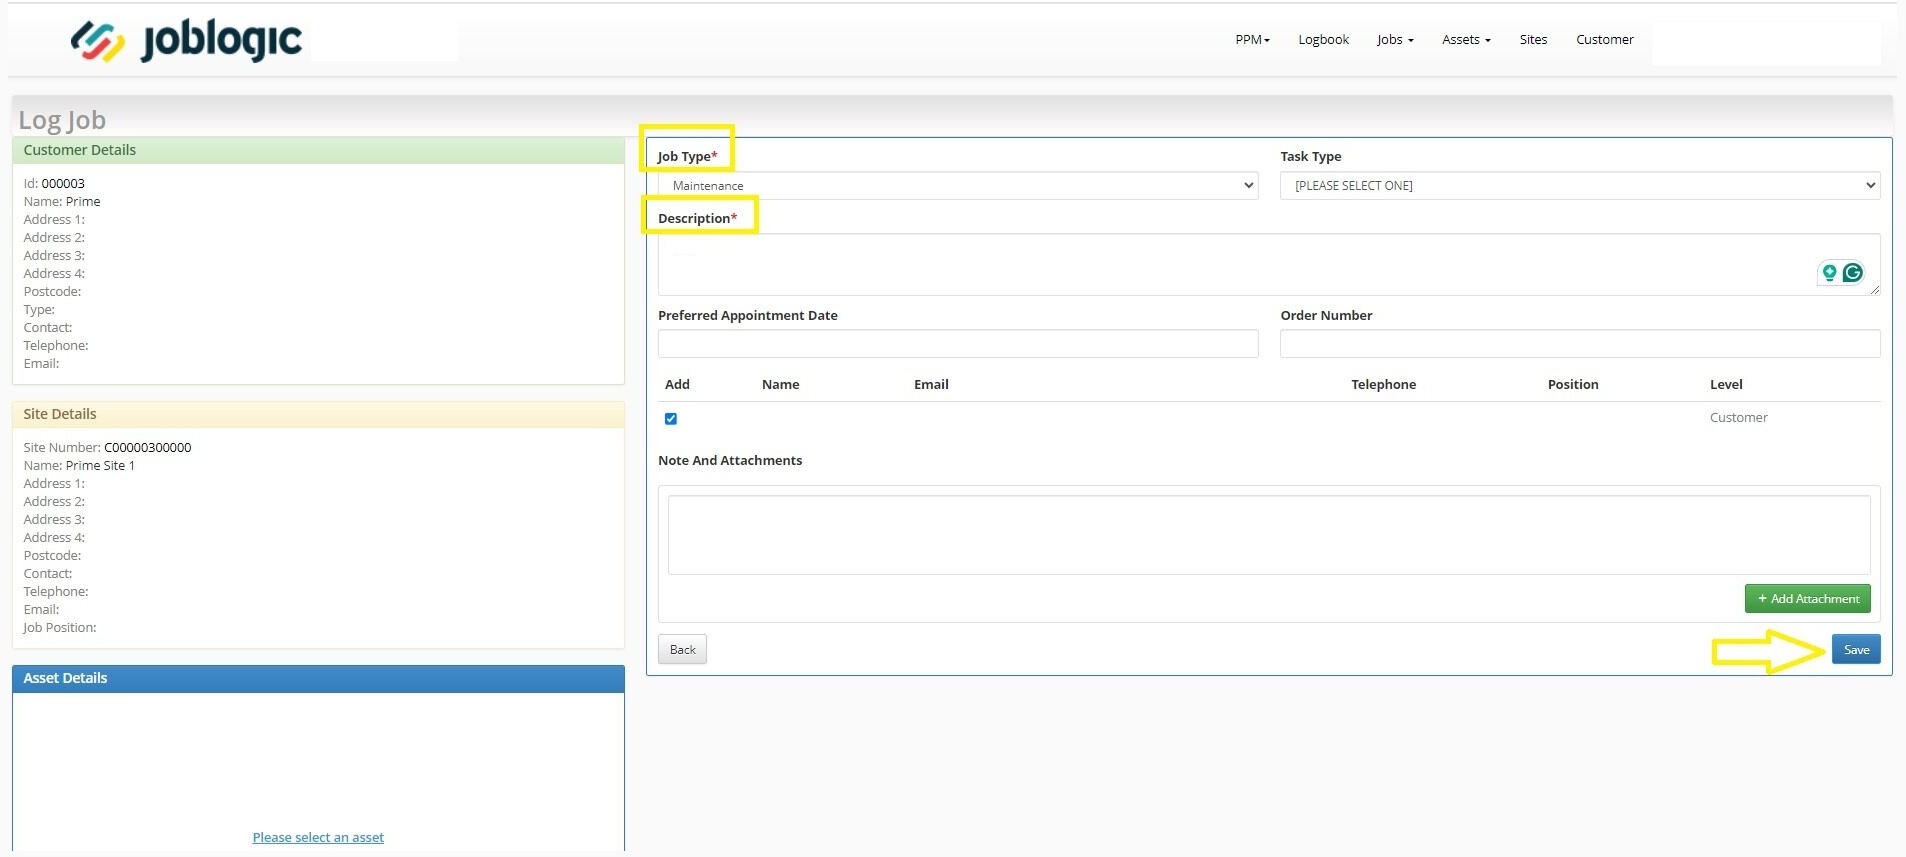Open the PPM menu
The image size is (1906, 857).
tap(1252, 40)
